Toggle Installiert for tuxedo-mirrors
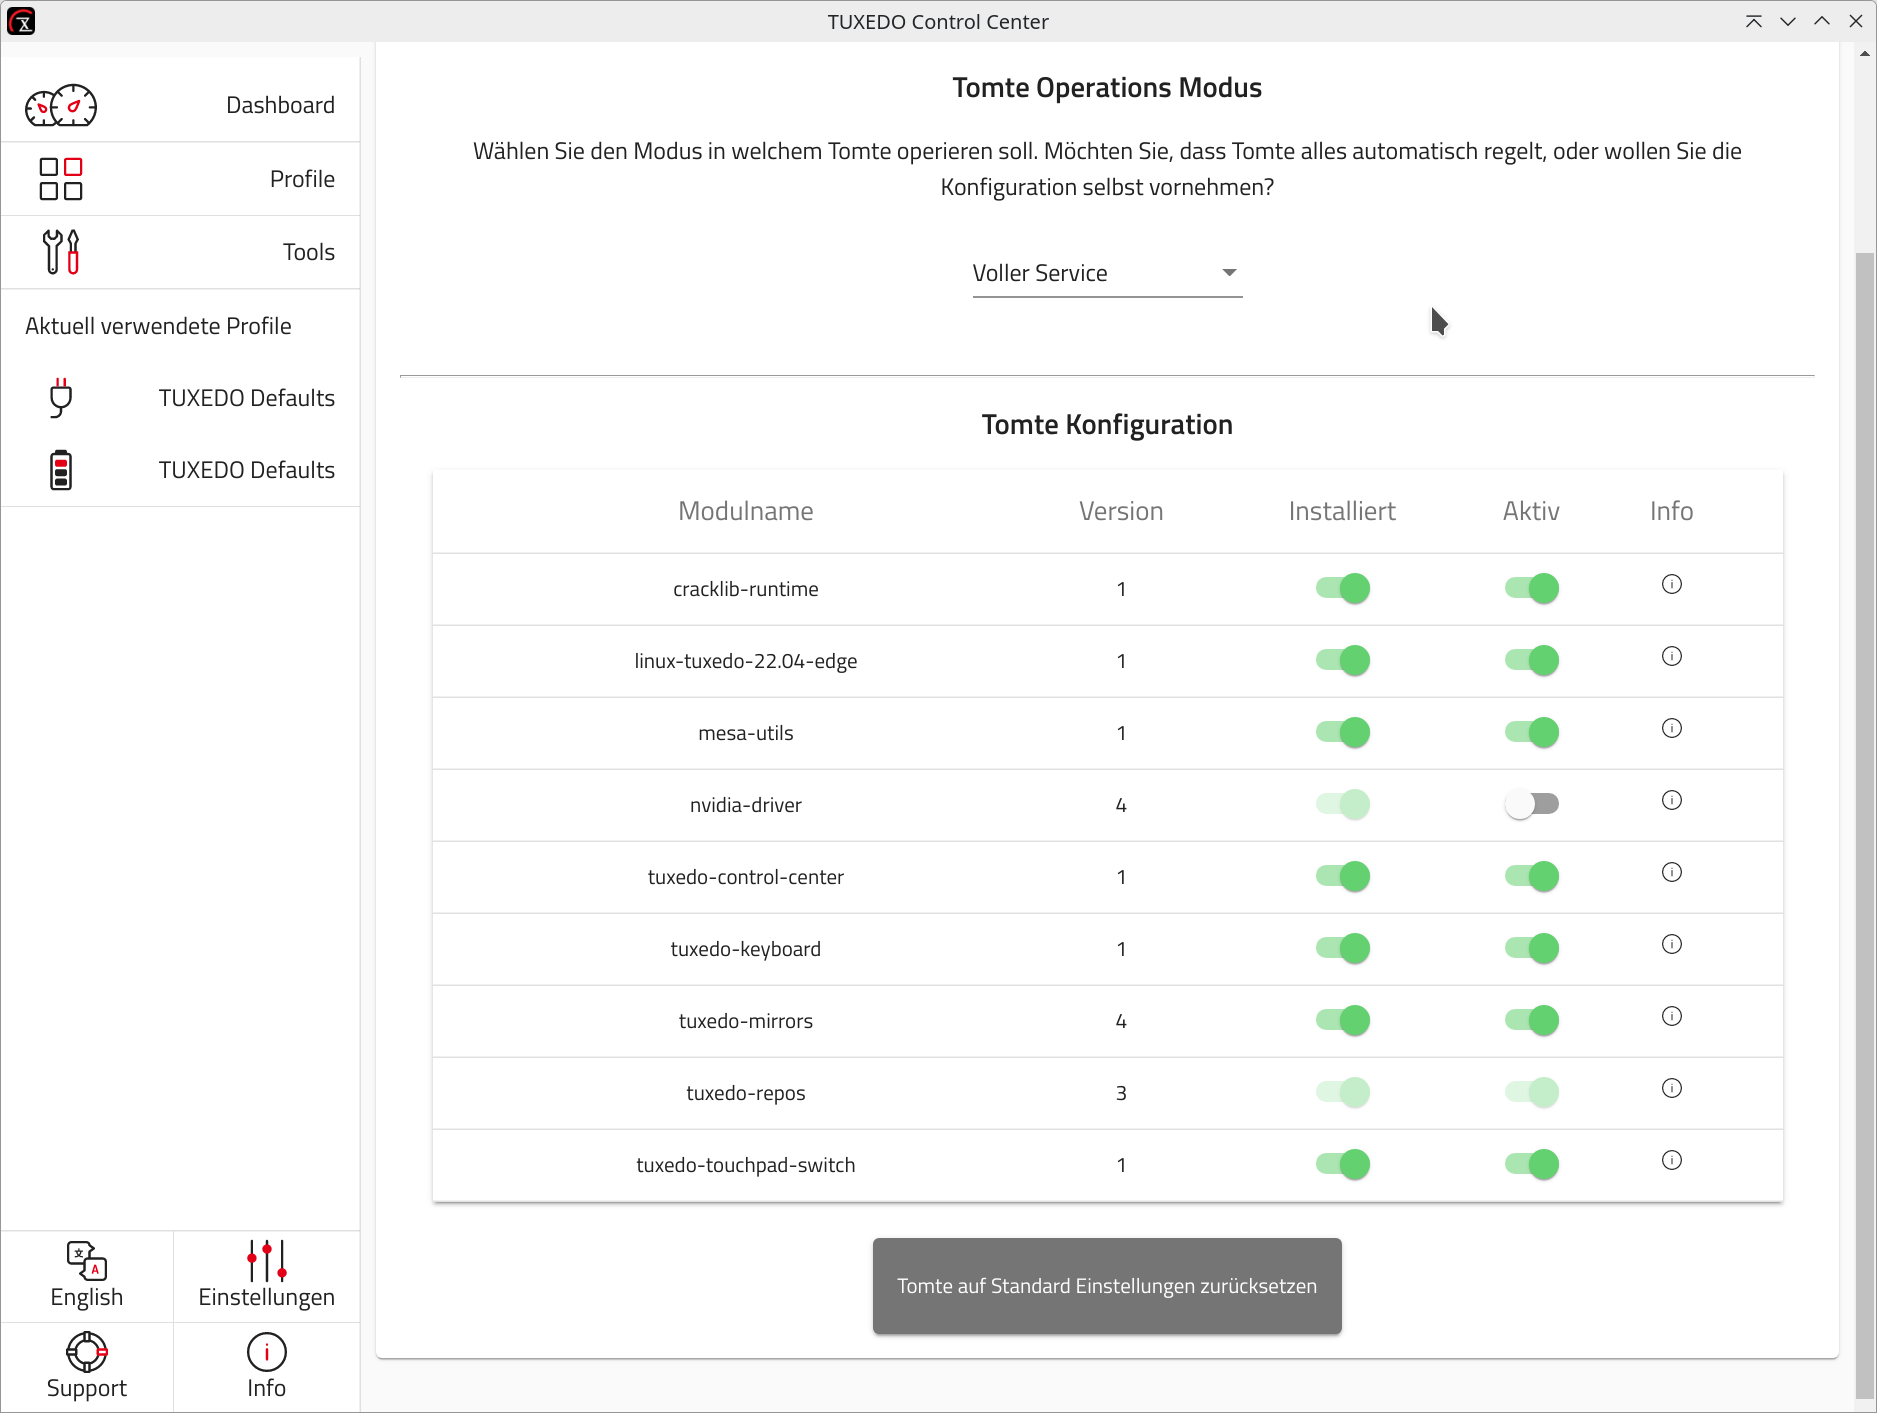Screen dimensions: 1877x1413 [x=1342, y=1020]
